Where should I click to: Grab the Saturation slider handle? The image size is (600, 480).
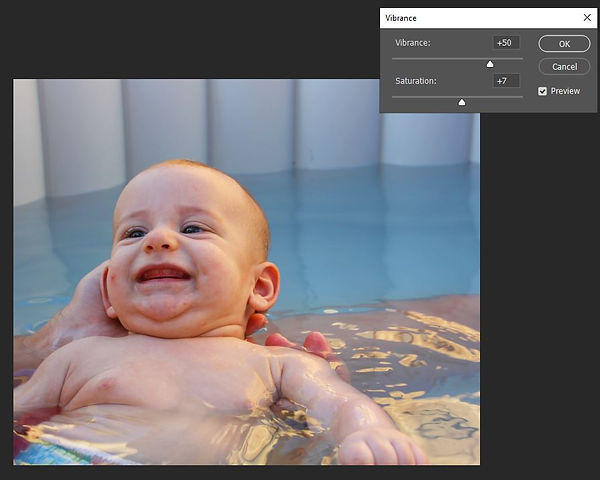point(462,102)
